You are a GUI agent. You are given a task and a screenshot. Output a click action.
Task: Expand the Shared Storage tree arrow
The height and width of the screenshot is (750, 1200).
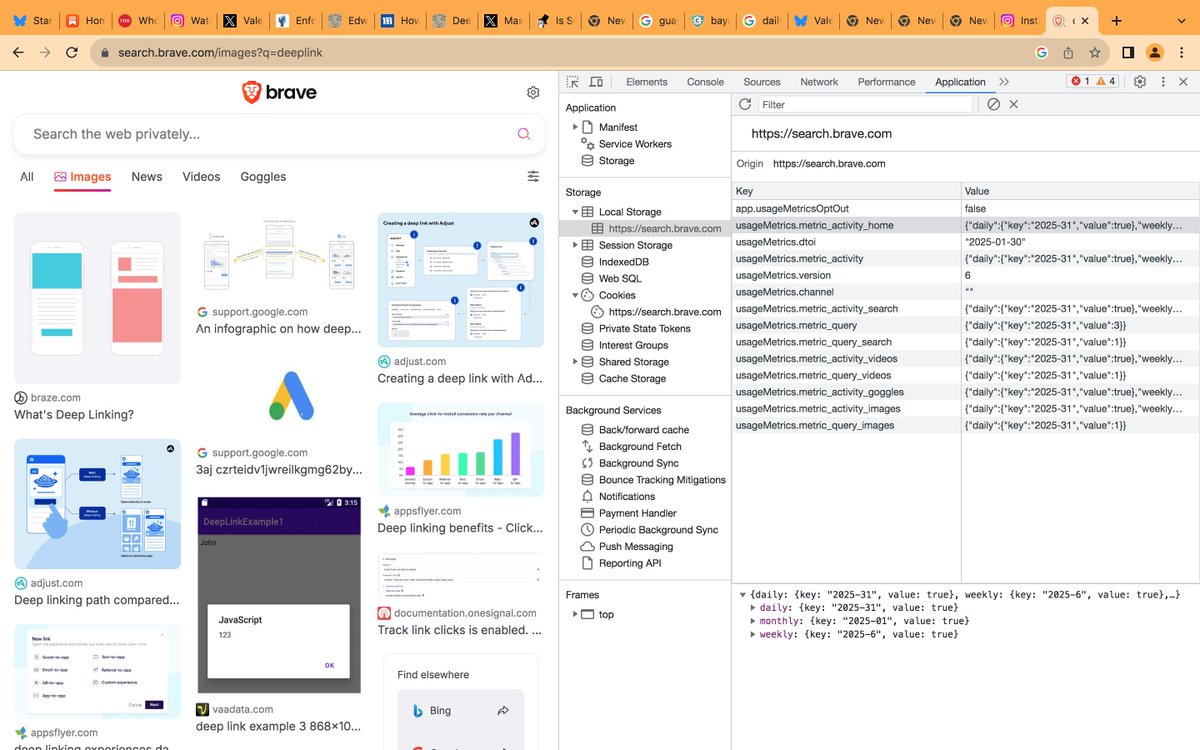coord(575,362)
